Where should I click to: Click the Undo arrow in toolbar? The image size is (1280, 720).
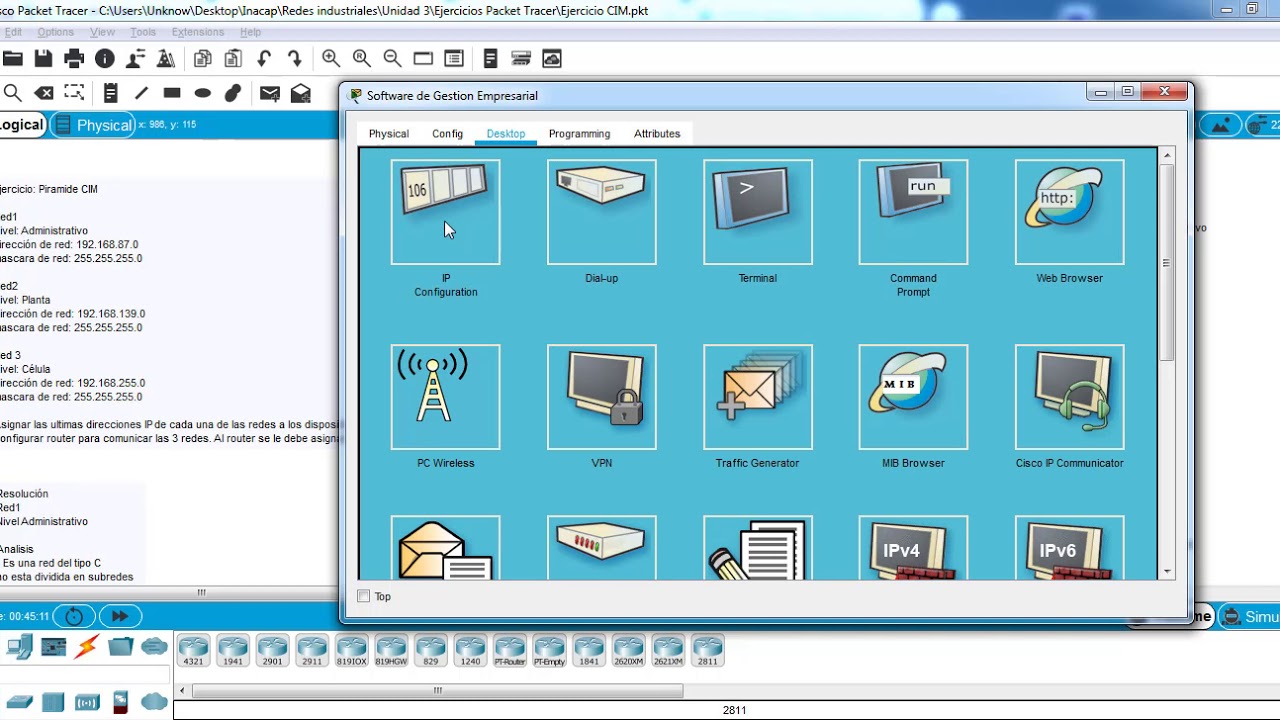tap(264, 59)
